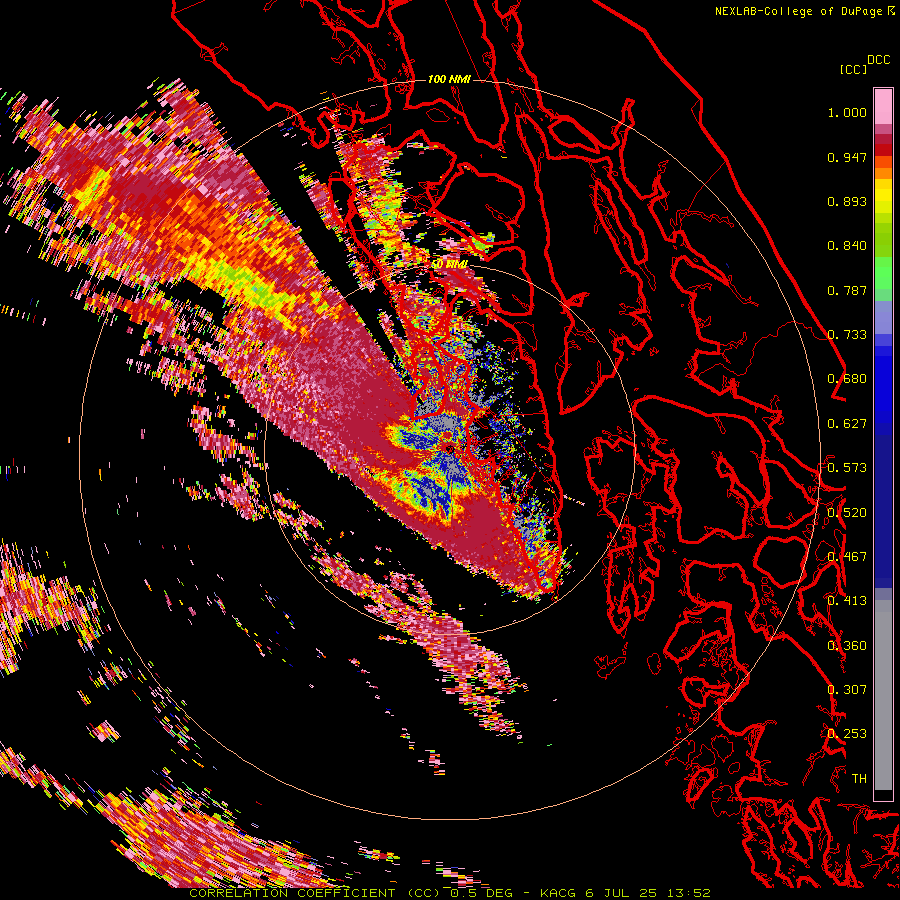Click the 0.680 legend value

pos(847,379)
